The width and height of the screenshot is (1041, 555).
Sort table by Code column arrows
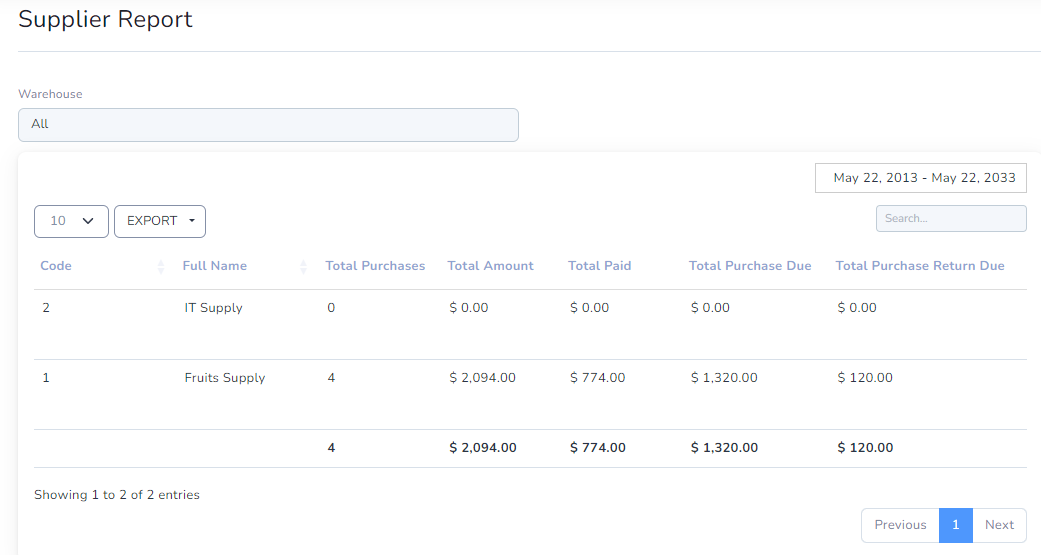pyautogui.click(x=161, y=266)
